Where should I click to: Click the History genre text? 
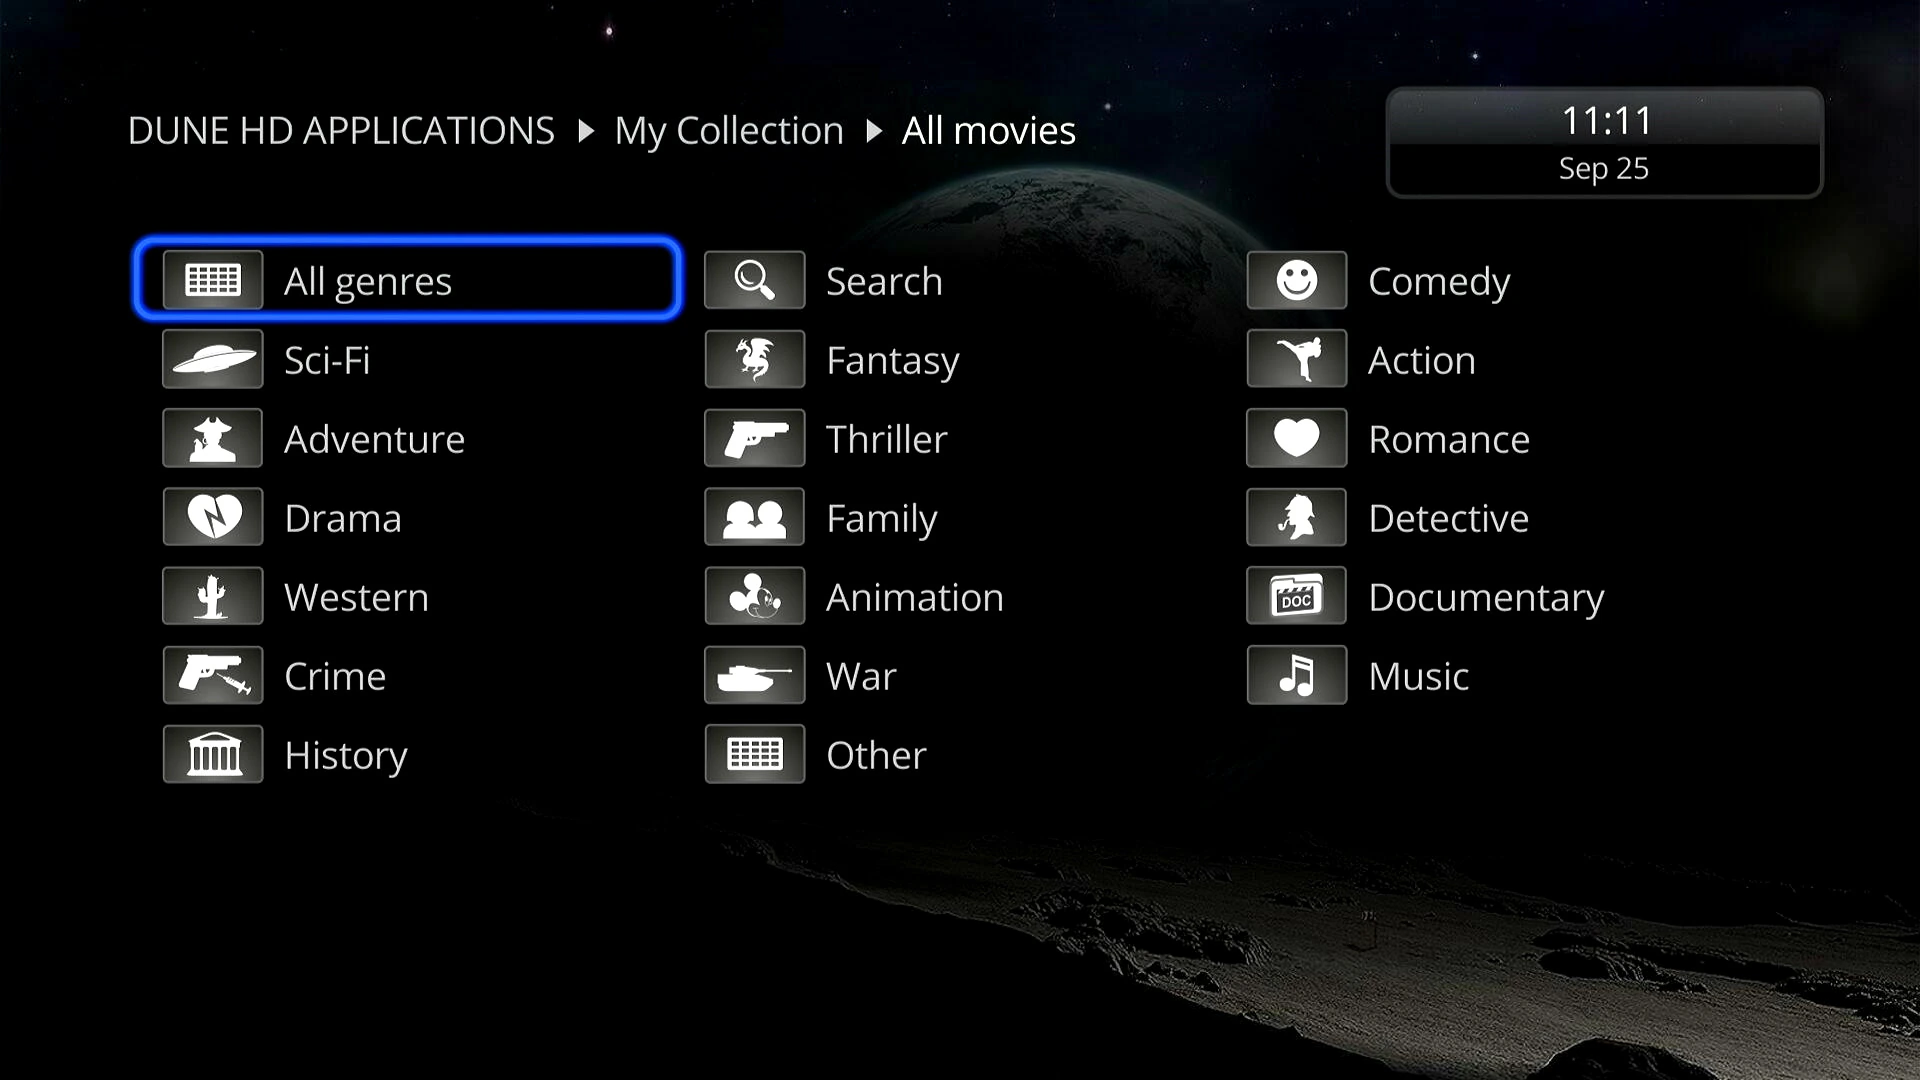point(346,757)
